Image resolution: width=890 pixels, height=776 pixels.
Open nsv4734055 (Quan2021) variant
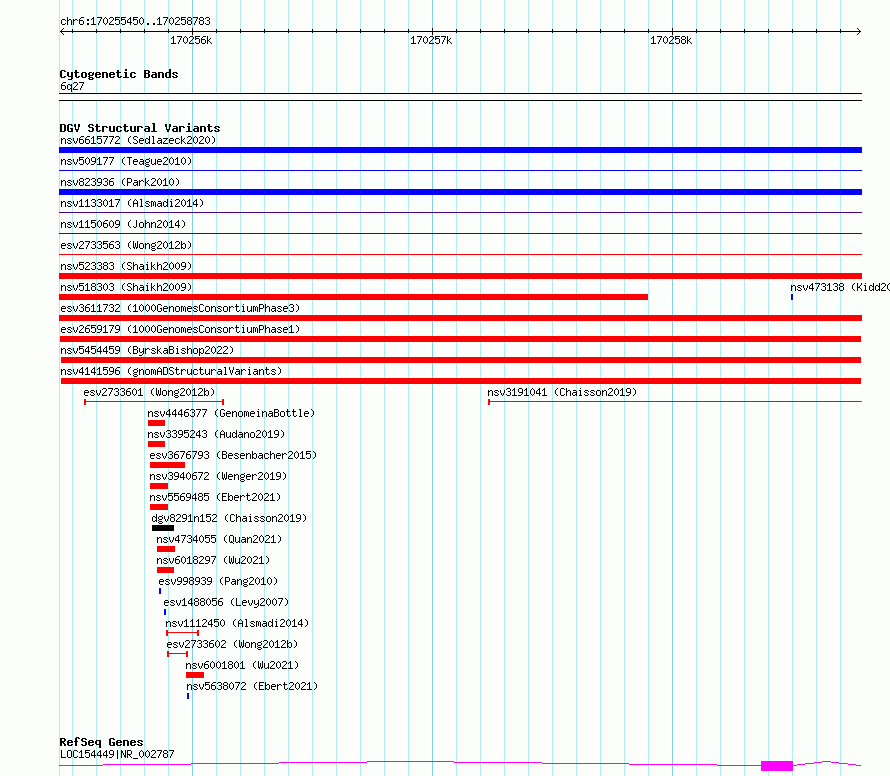point(219,539)
